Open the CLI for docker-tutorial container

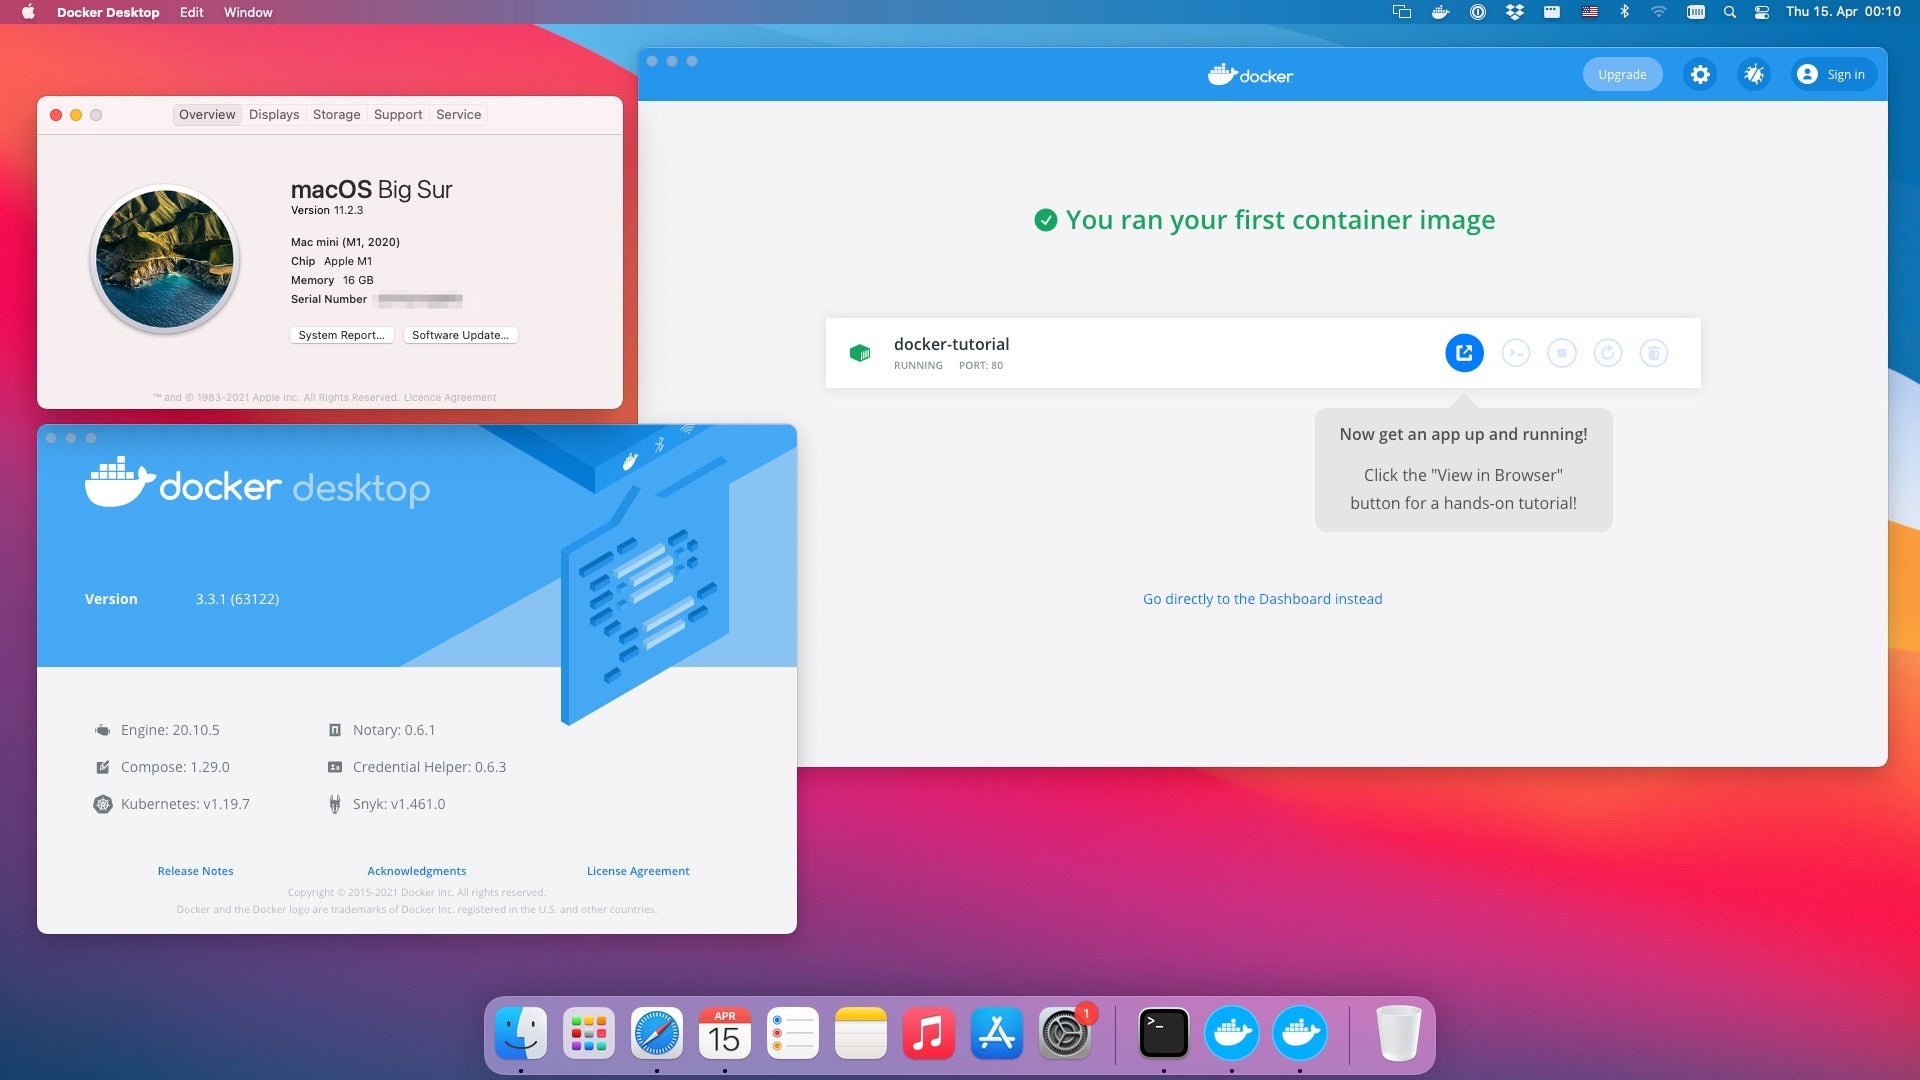1516,352
